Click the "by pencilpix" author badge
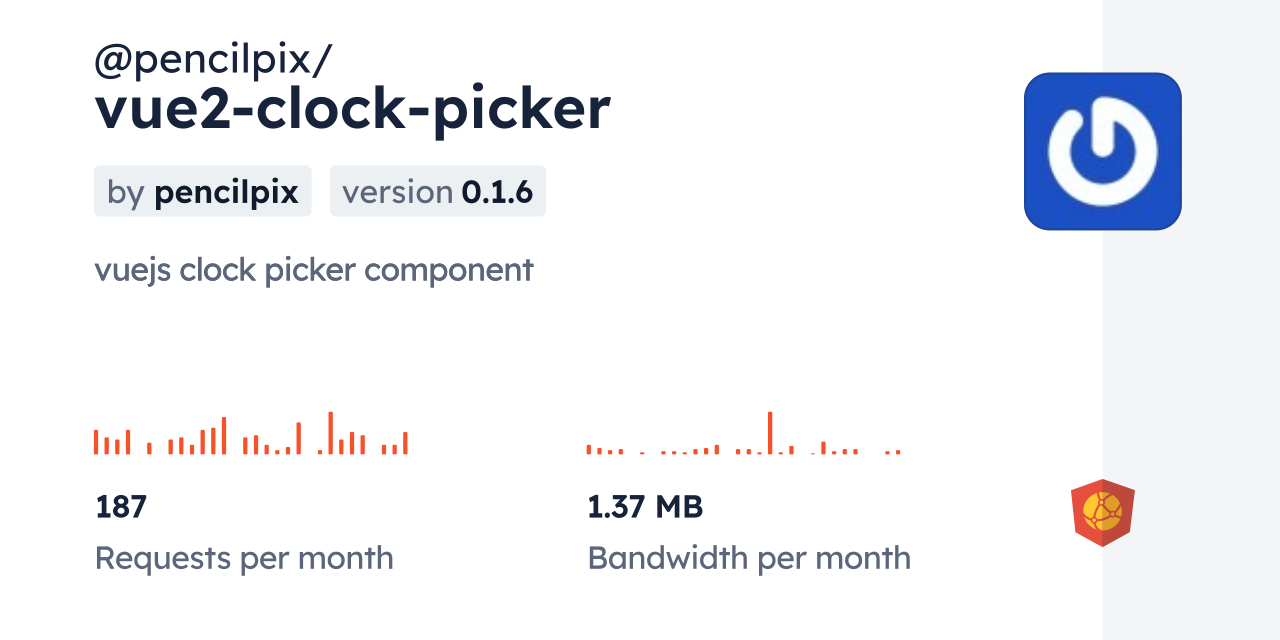The width and height of the screenshot is (1280, 640). (x=203, y=191)
